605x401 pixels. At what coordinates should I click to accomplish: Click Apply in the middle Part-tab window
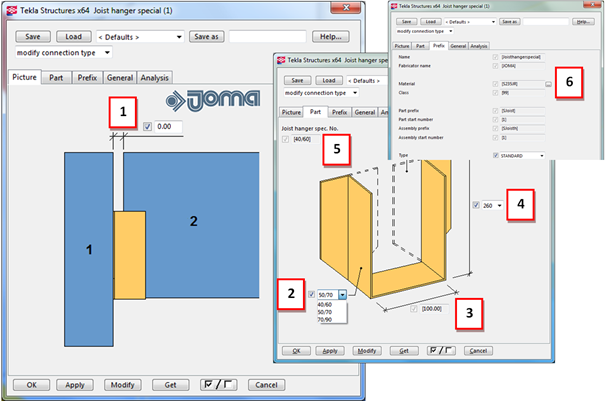330,350
